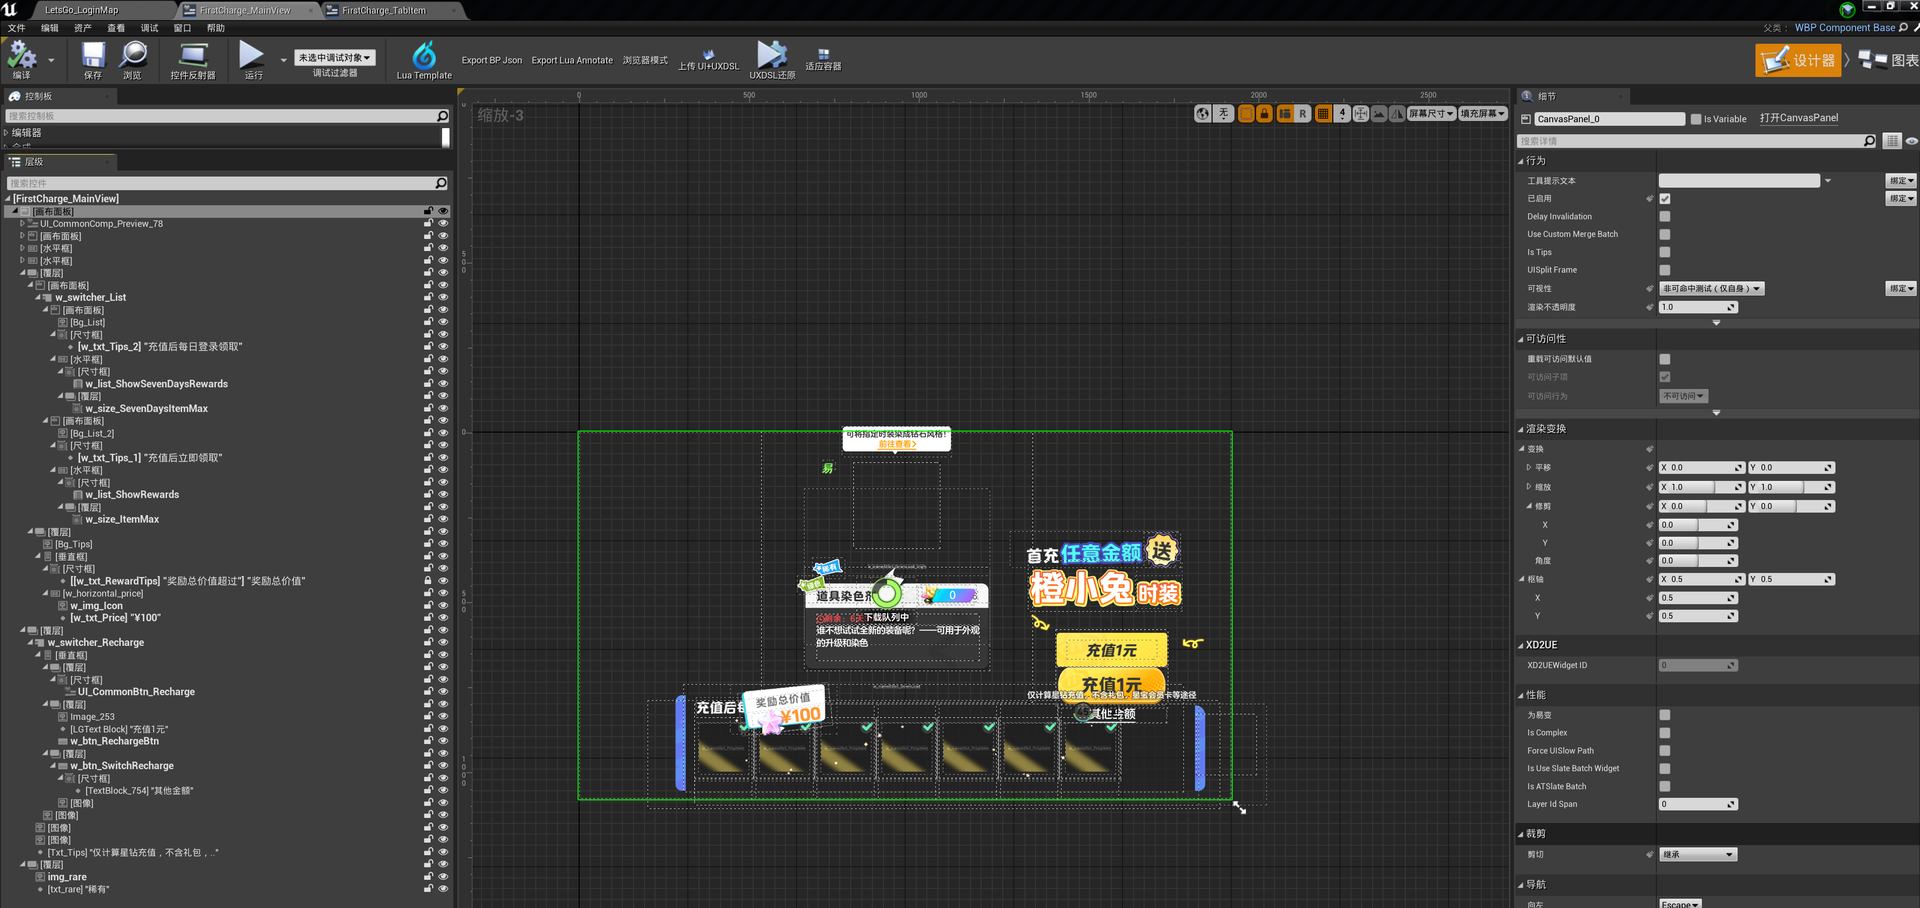Hide w_switcher_List using its eye icon
The height and width of the screenshot is (908, 1920).
point(443,297)
